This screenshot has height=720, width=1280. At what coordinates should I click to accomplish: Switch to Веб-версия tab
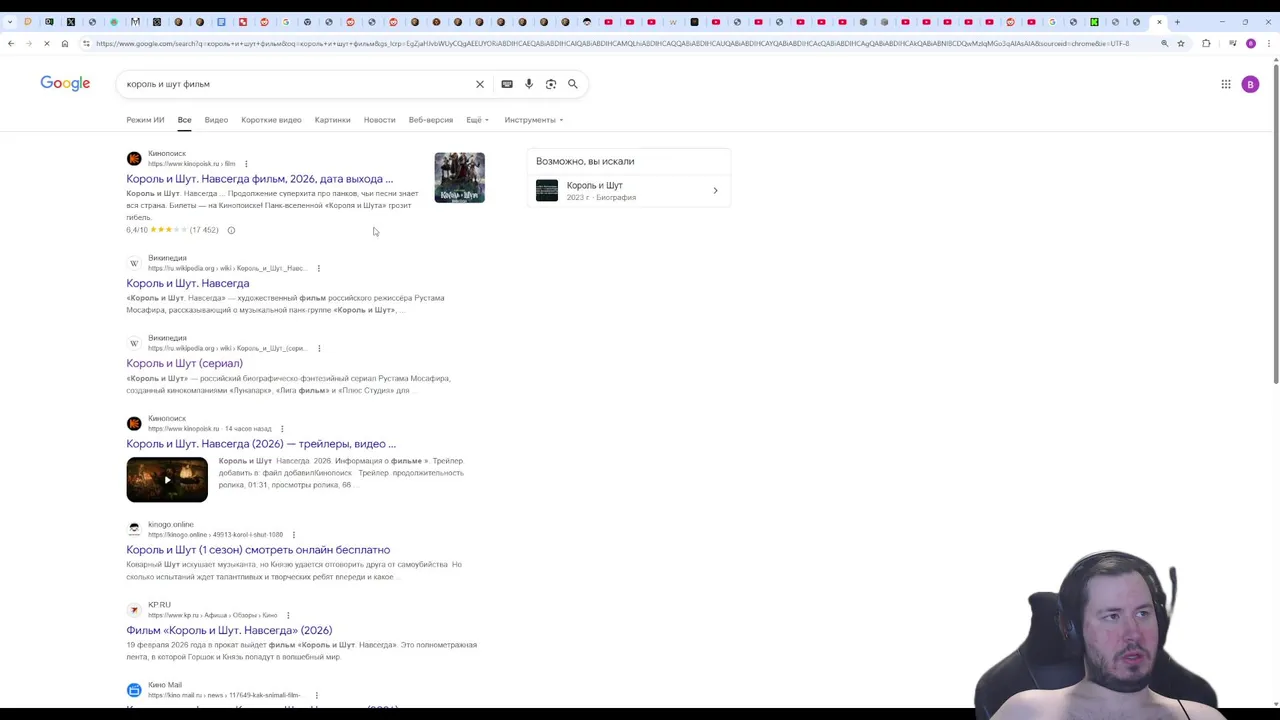point(431,120)
